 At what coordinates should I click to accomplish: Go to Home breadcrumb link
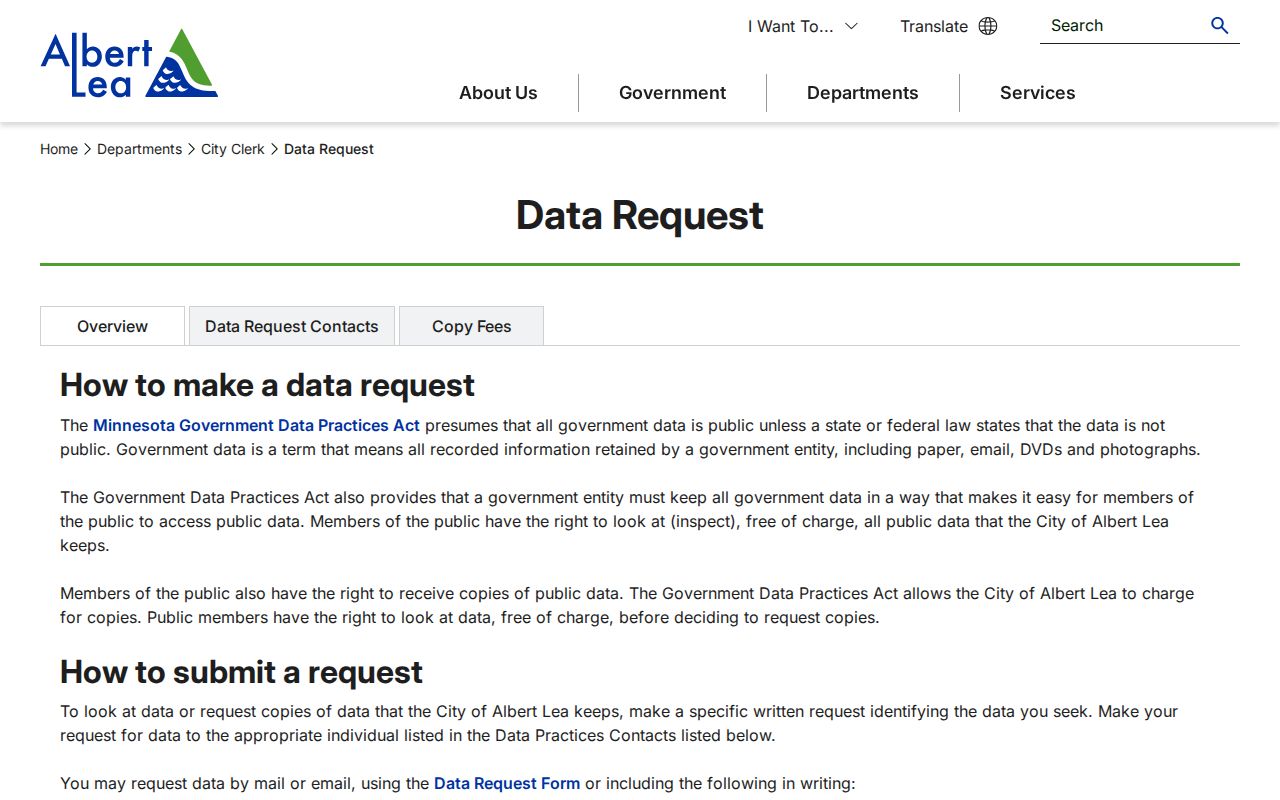59,149
